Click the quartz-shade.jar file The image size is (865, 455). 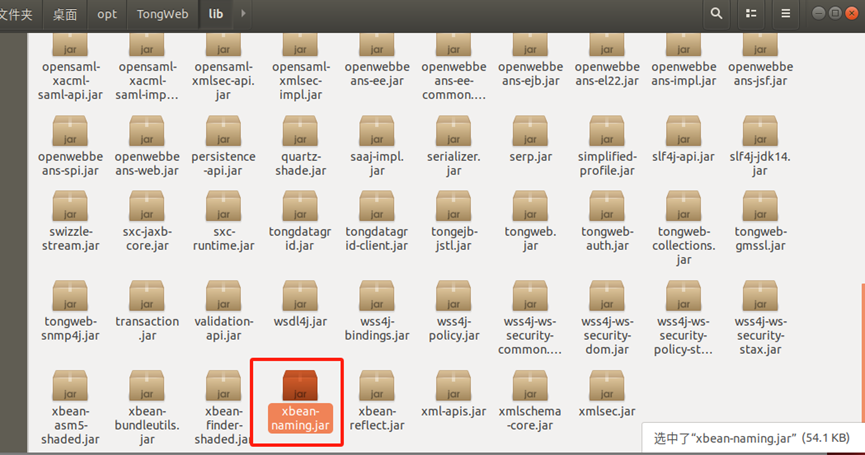click(300, 132)
